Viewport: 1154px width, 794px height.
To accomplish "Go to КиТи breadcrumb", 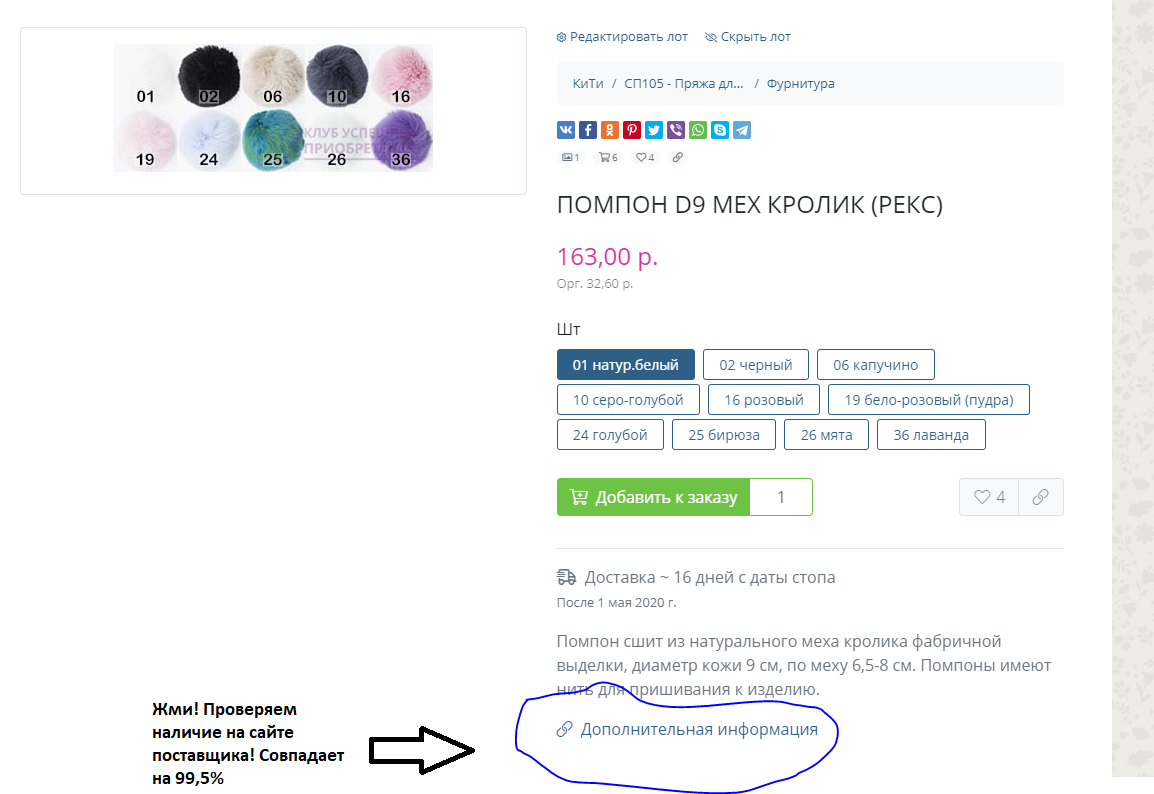I will point(588,84).
